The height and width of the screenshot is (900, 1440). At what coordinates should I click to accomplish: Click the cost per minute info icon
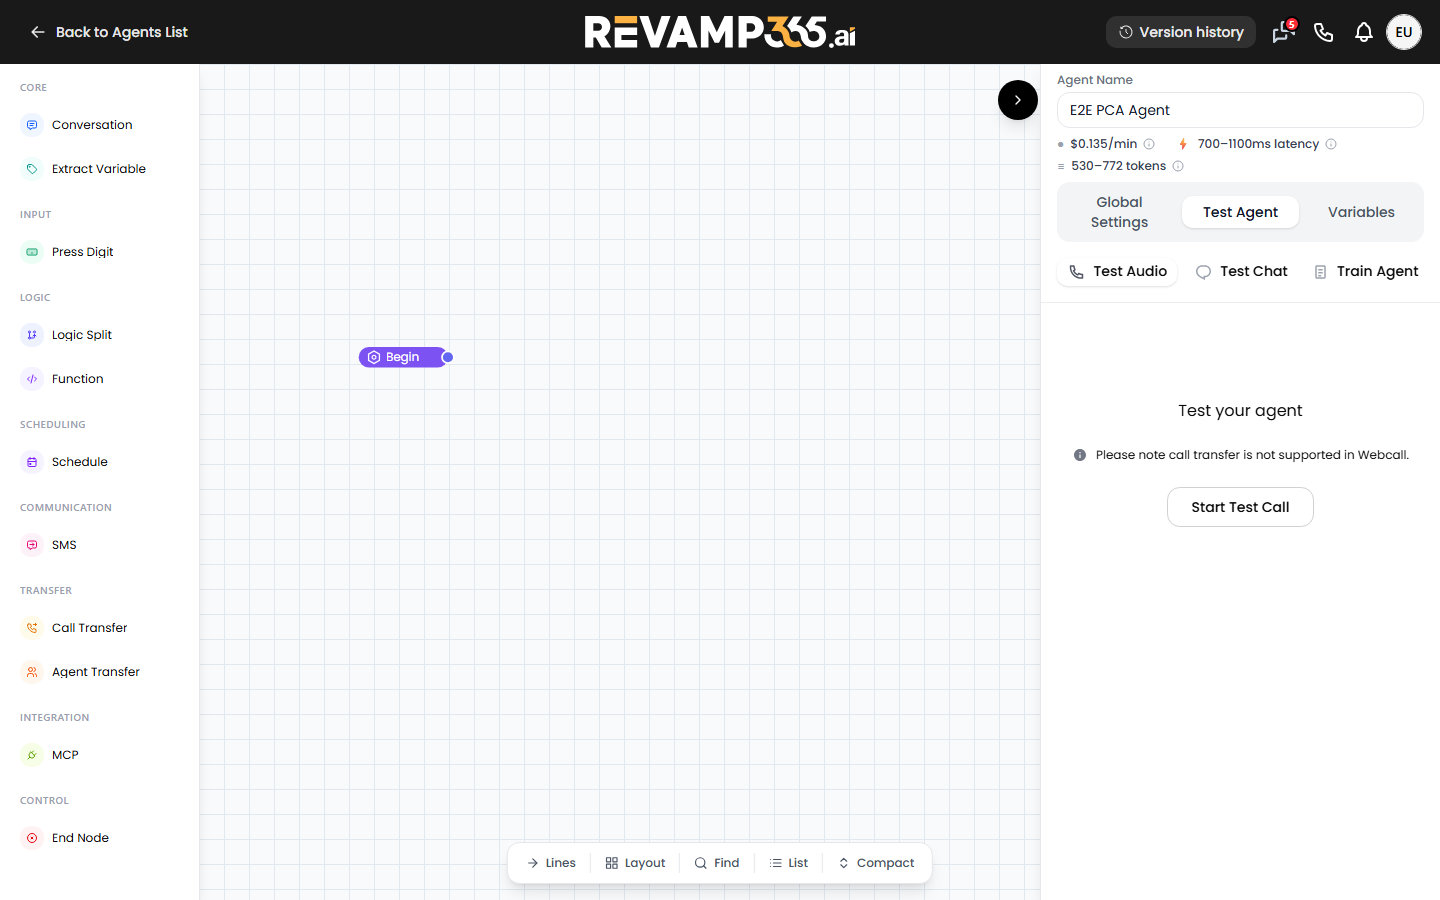1149,144
